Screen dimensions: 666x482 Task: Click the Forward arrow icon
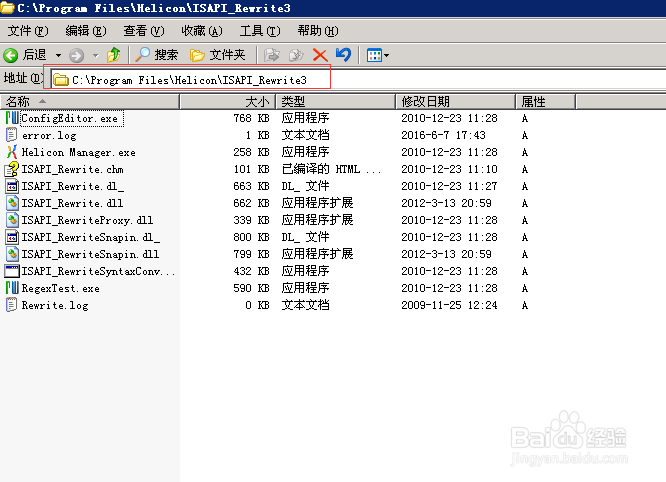coord(76,55)
